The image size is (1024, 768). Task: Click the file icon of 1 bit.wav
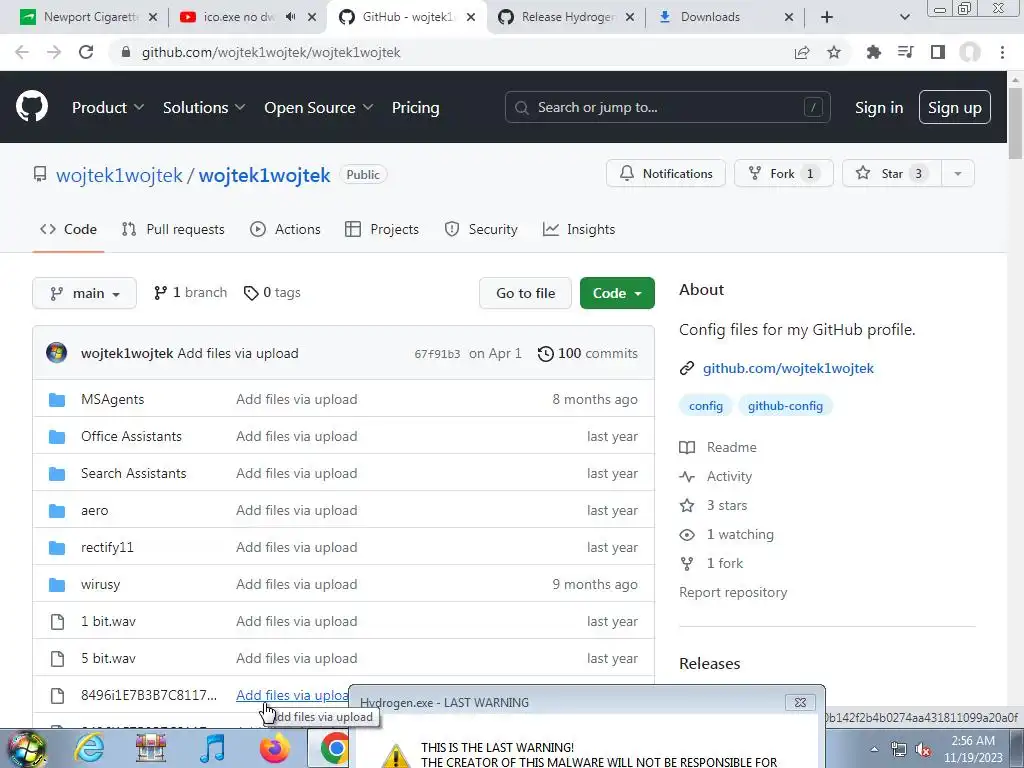[x=57, y=622]
